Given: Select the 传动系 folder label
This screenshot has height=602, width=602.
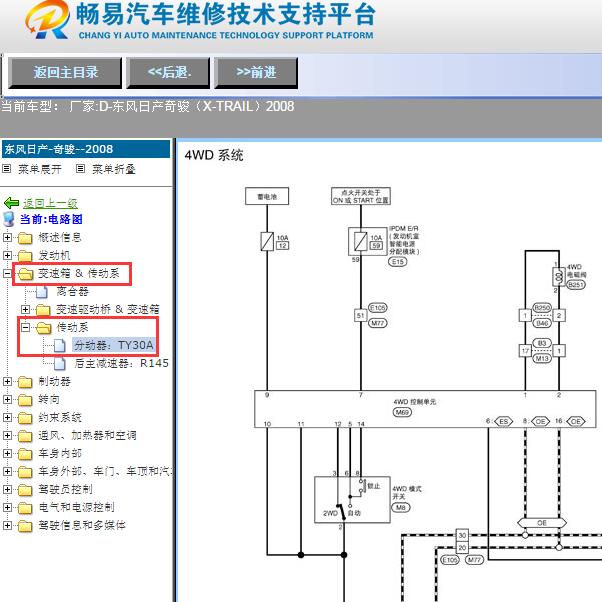Looking at the screenshot, I should tap(72, 327).
